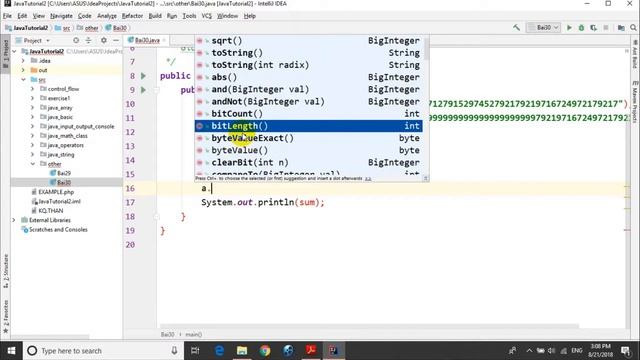Pick the highlighted bitLength() suggestion
The height and width of the screenshot is (360, 640).
[x=309, y=126]
